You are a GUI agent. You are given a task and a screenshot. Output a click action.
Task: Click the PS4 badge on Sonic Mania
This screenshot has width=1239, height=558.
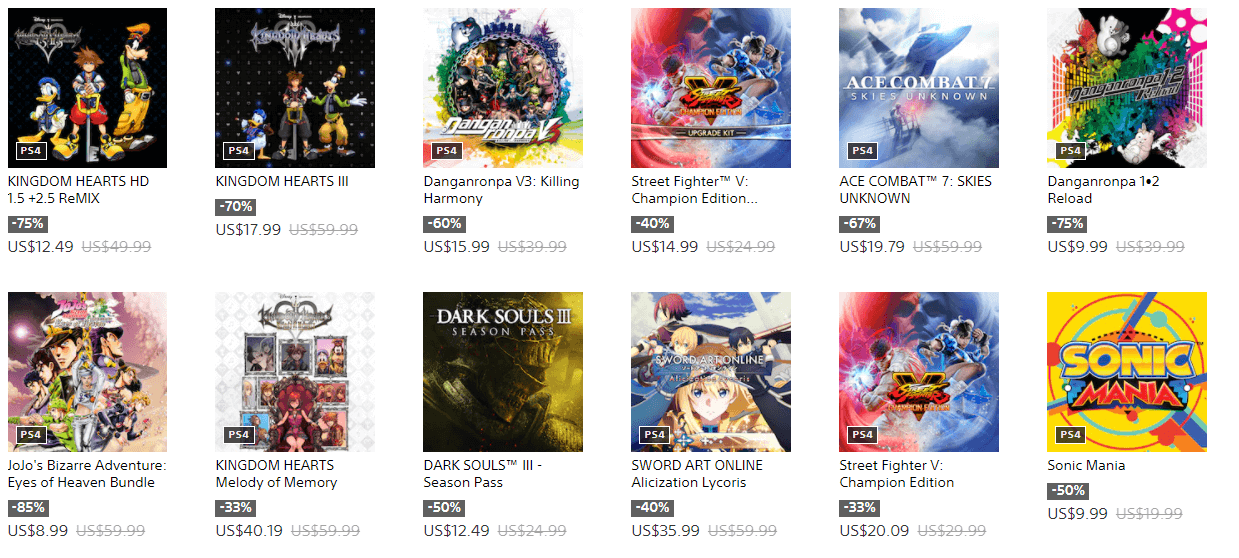point(1070,435)
